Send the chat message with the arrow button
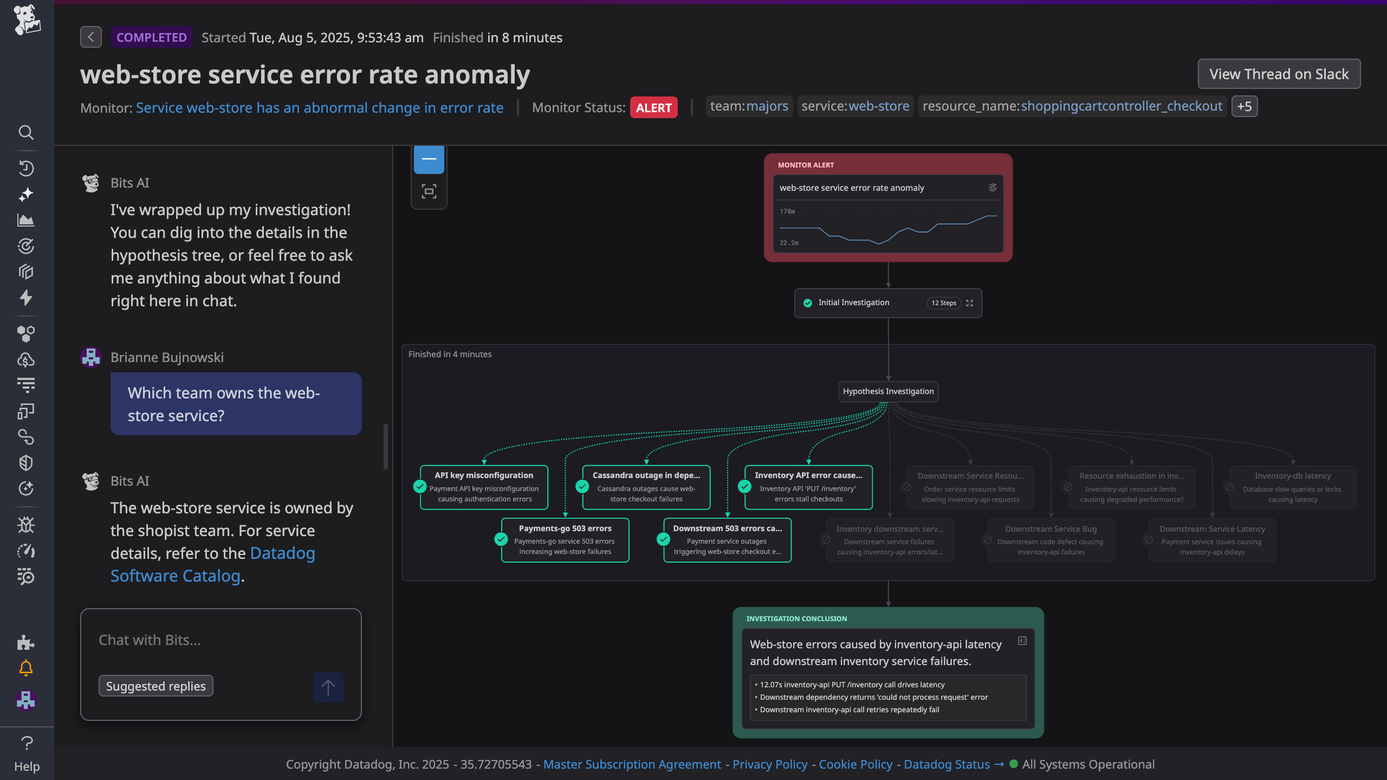This screenshot has height=780, width=1387. (328, 687)
